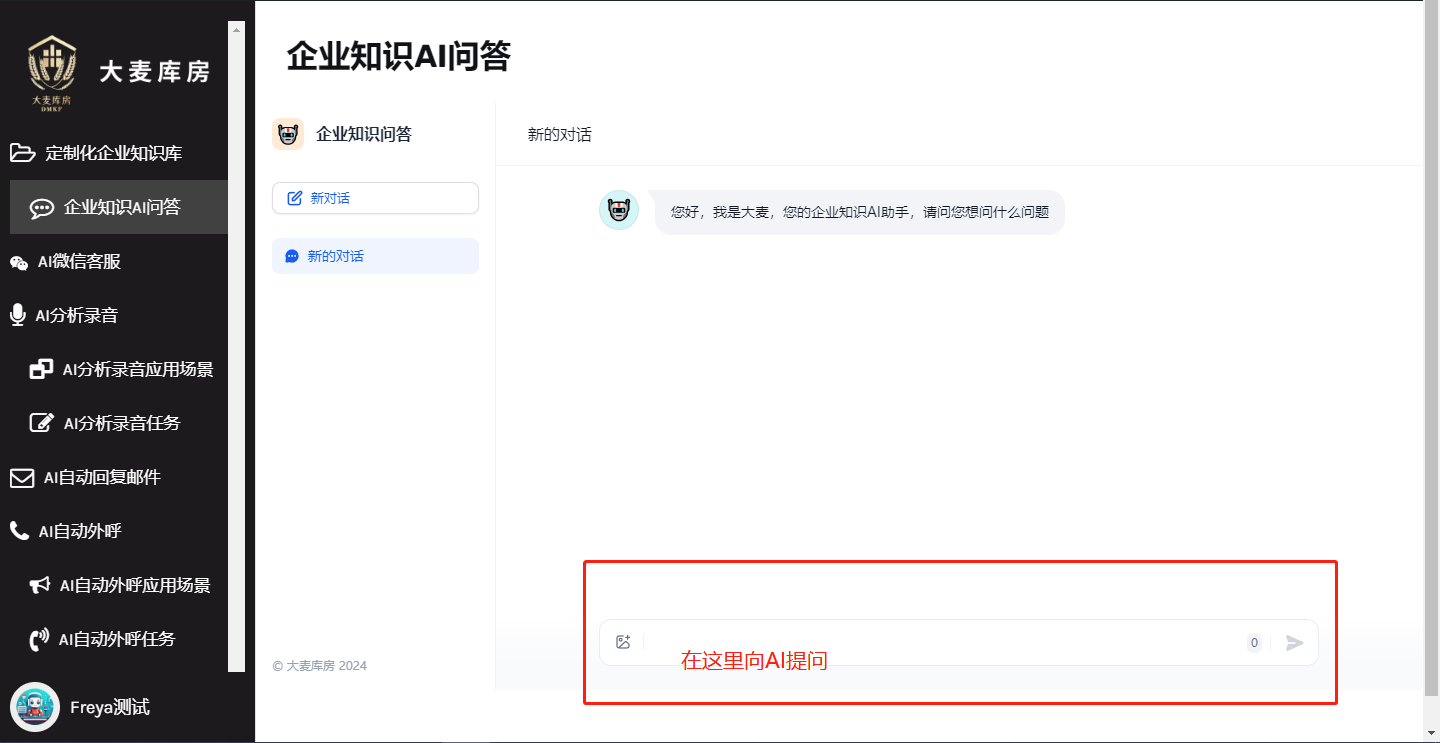Select the 企业知识AI问答 menu item
The height and width of the screenshot is (743, 1440).
point(119,207)
